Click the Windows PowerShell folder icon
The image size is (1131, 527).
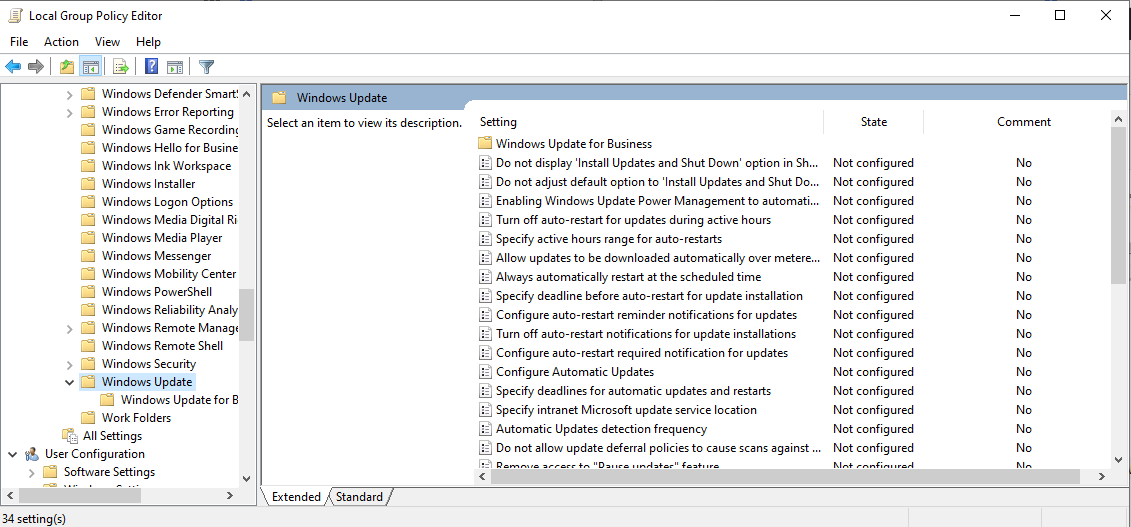pos(88,291)
